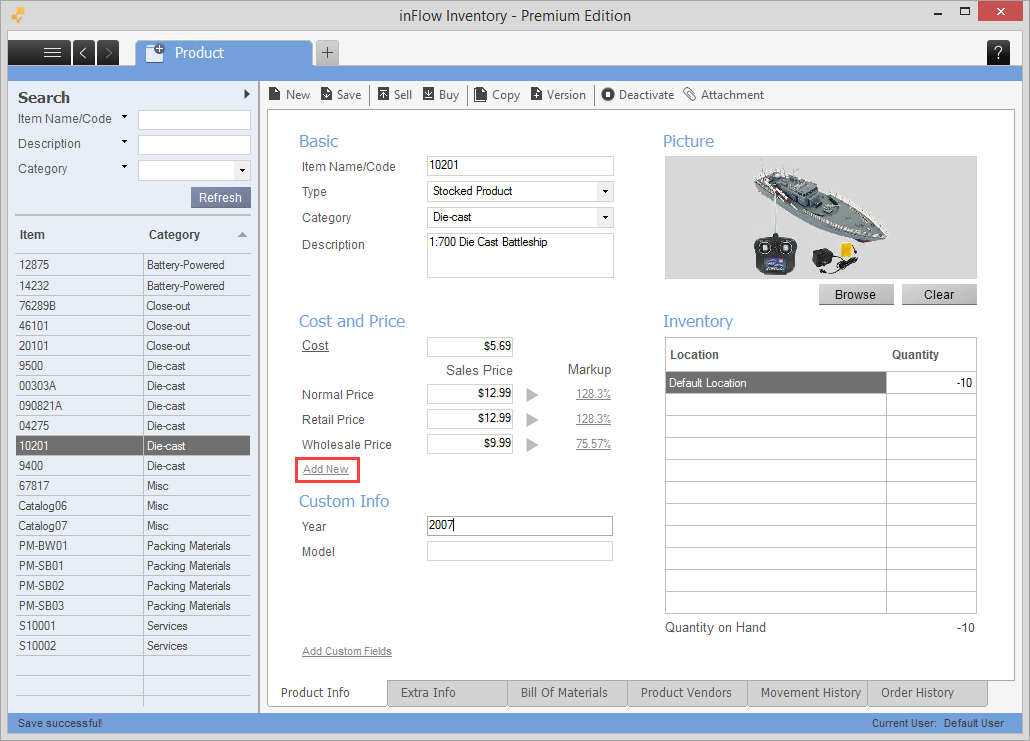
Task: Open the main hamburger menu
Action: coord(39,53)
